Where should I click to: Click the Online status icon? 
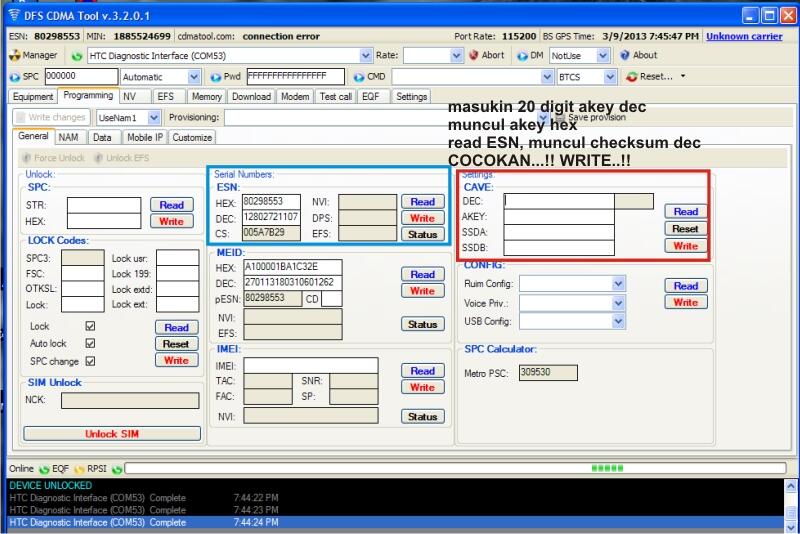(44, 469)
